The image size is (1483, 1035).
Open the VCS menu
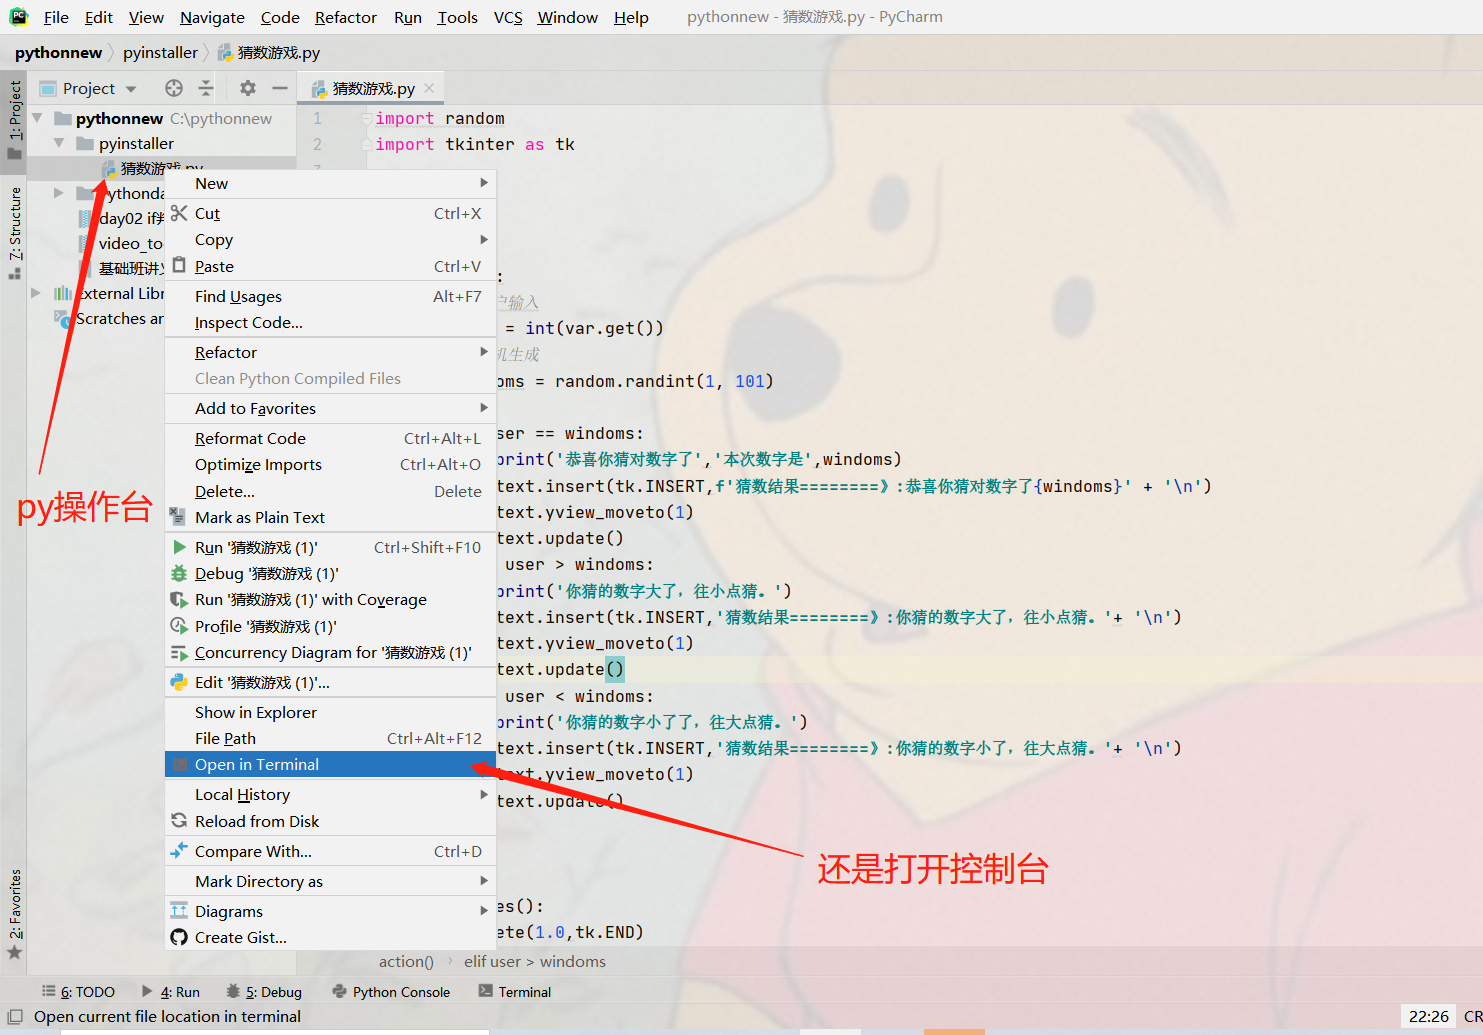pos(508,17)
